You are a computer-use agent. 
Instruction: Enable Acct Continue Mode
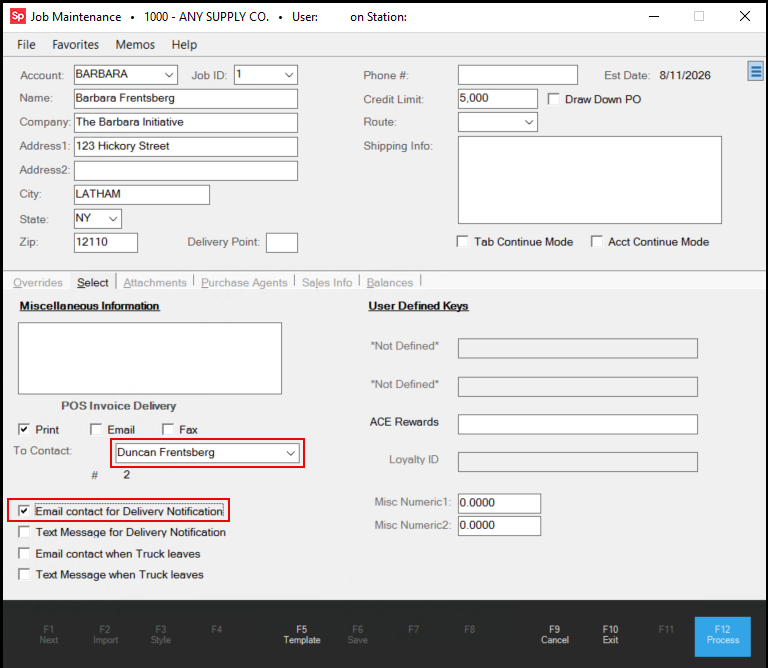click(597, 242)
